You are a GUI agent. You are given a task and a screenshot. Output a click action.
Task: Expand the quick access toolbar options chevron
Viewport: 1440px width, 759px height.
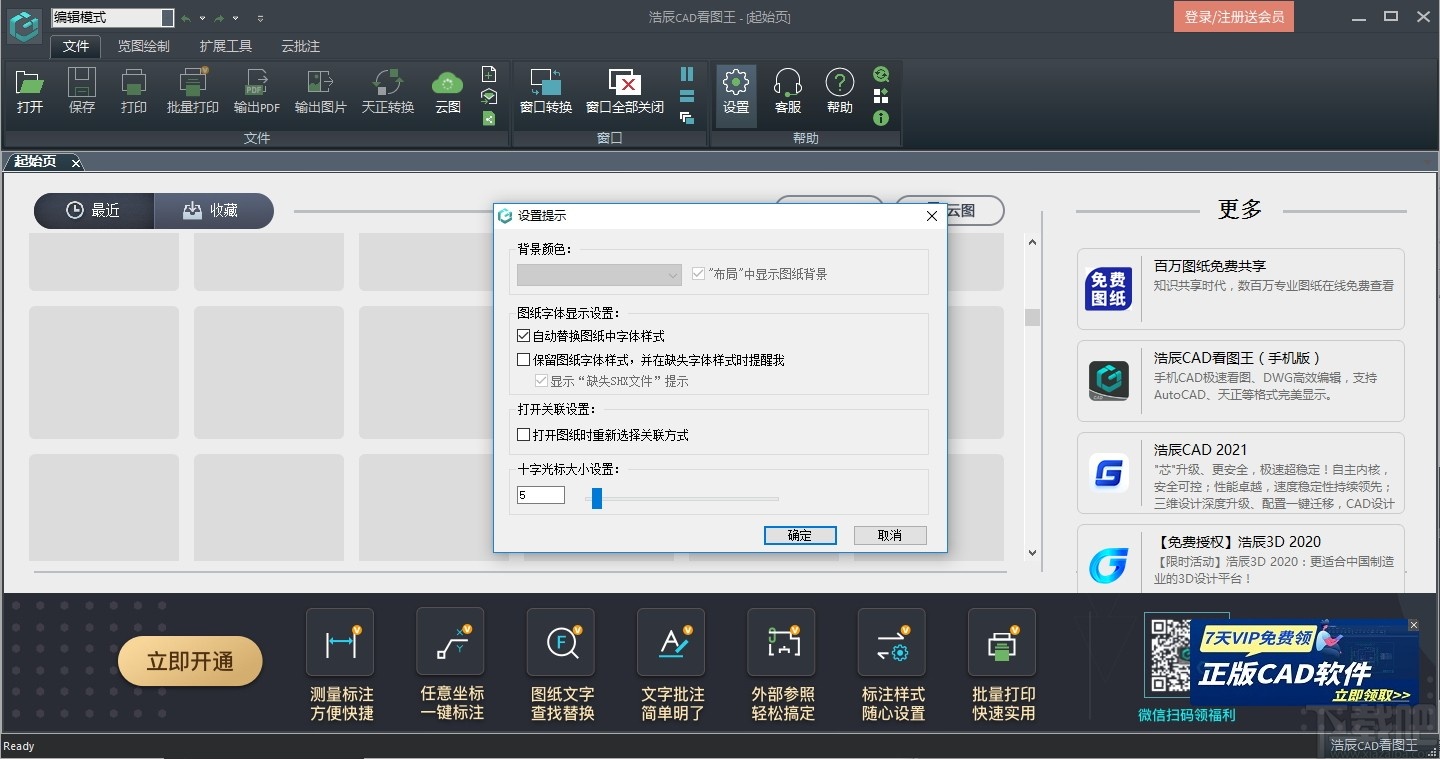pos(258,17)
